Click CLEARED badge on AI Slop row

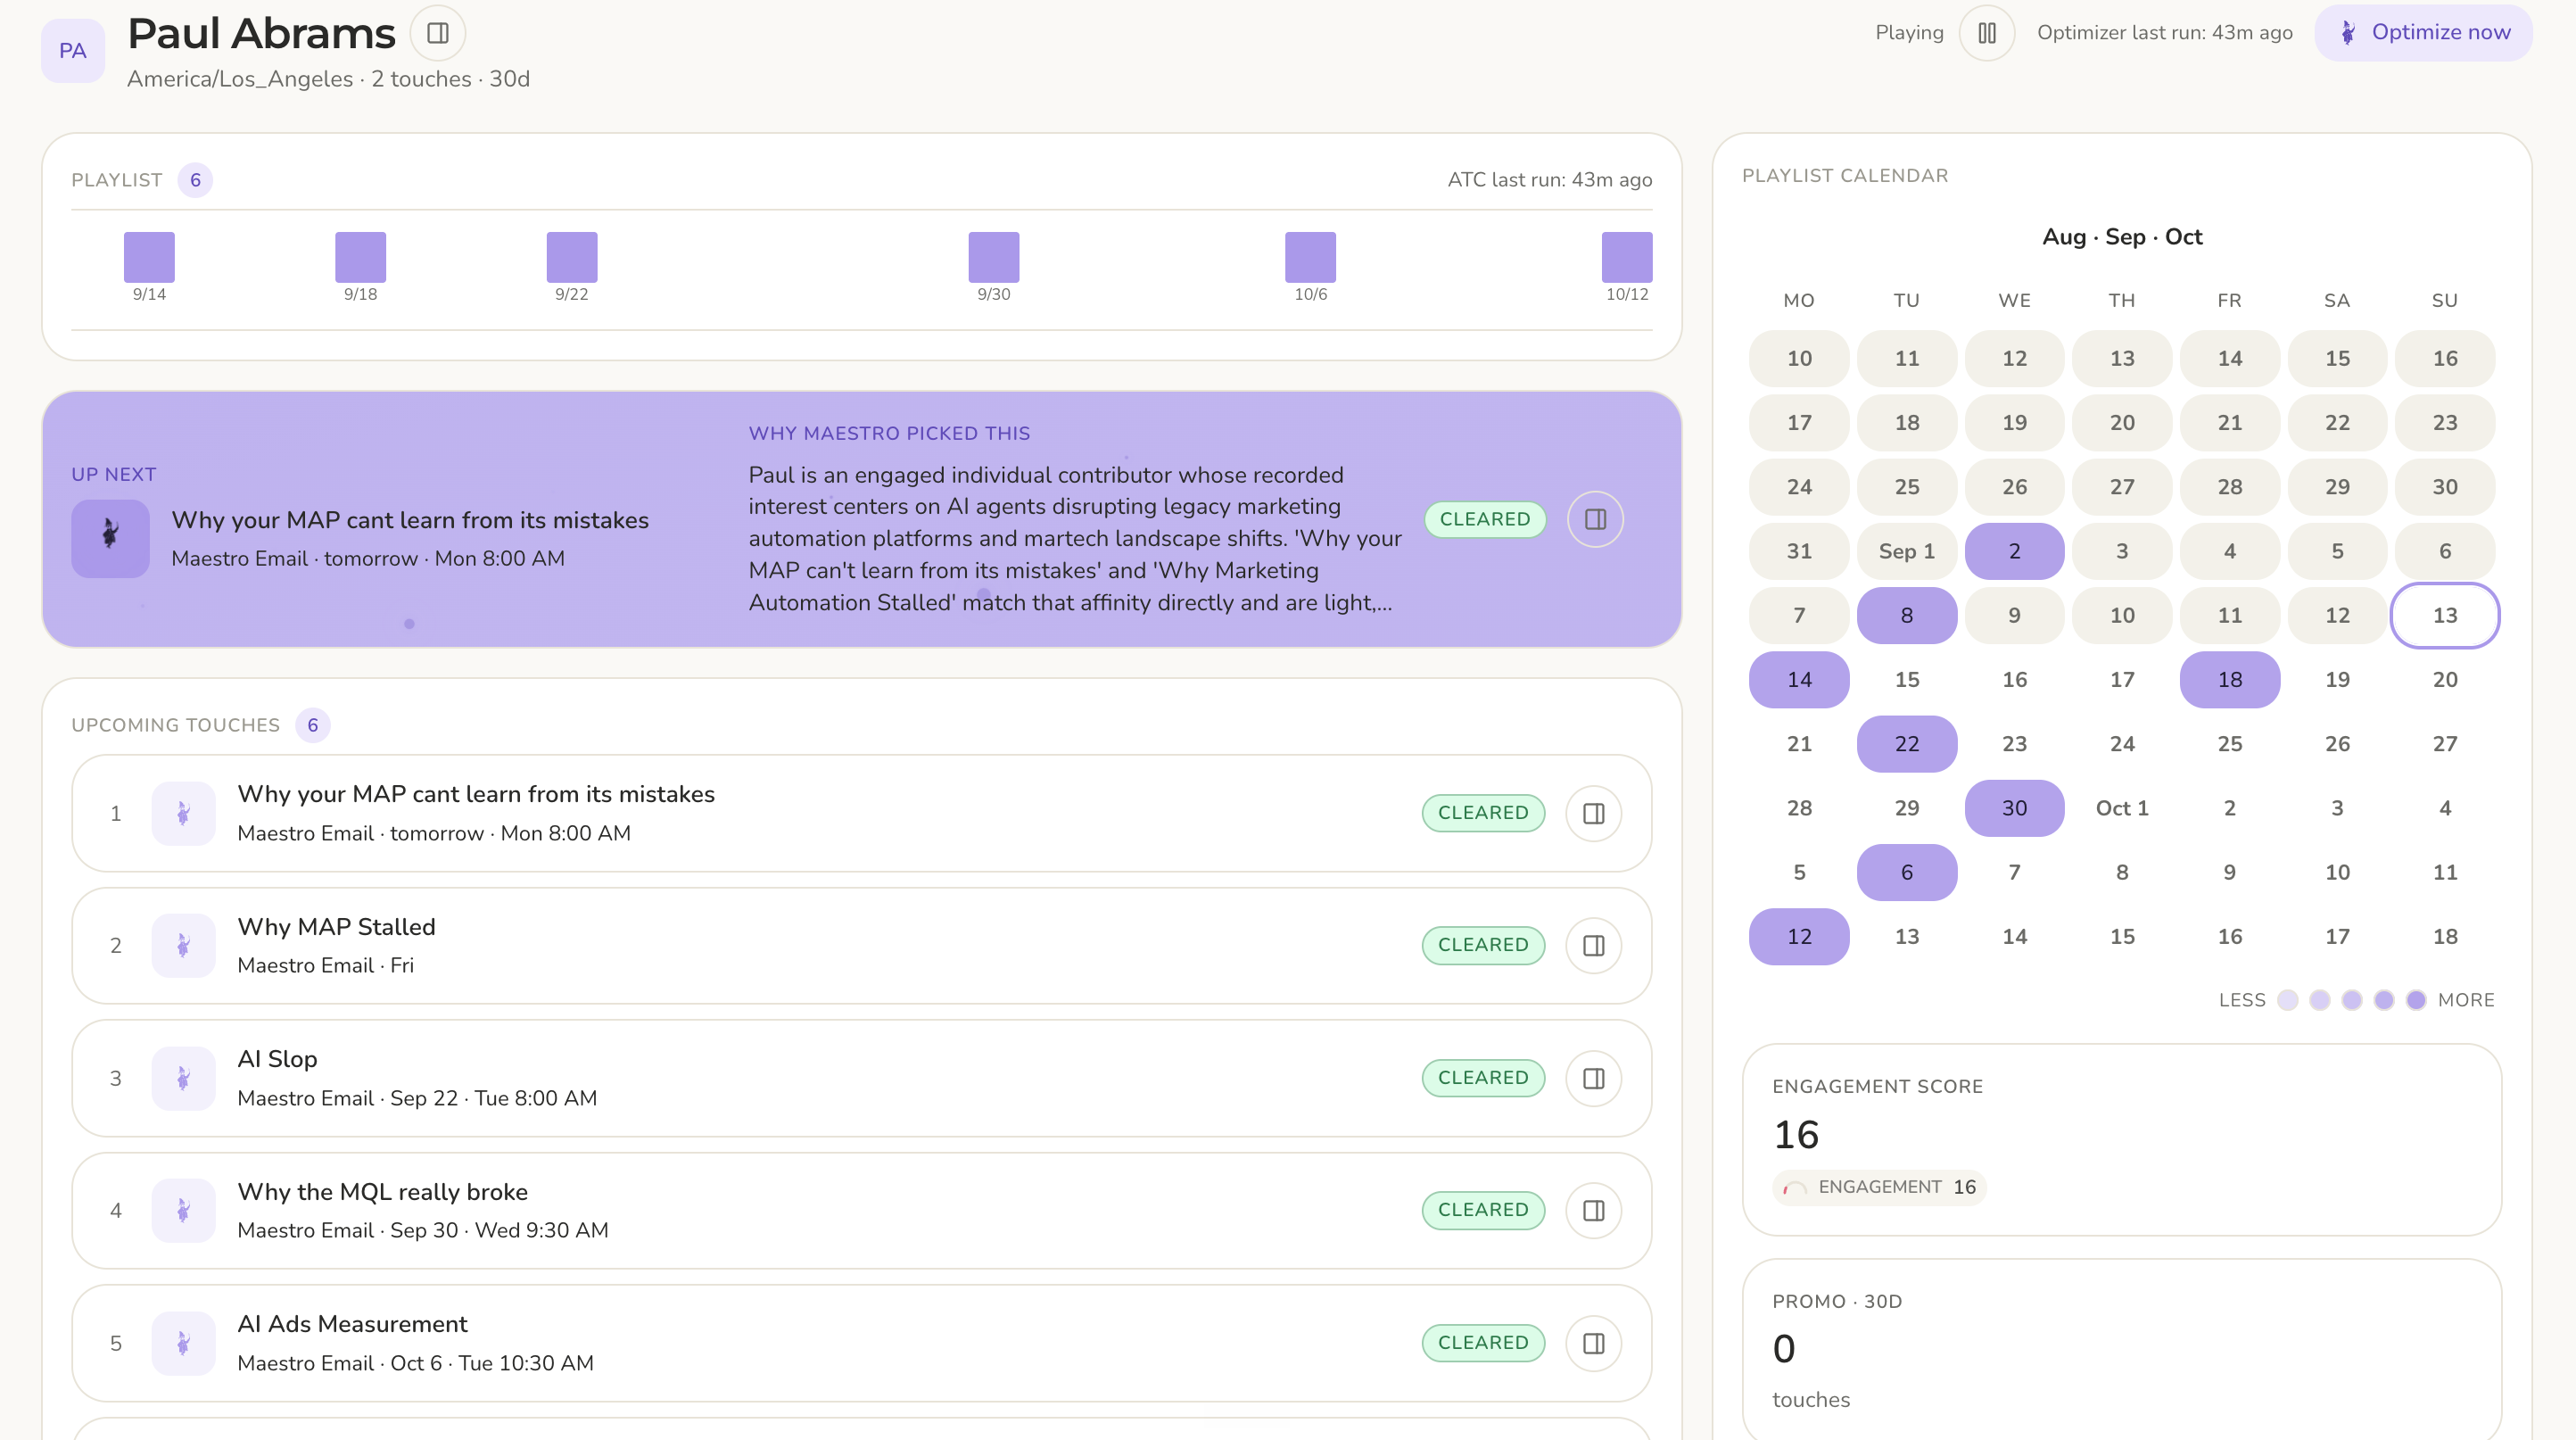1483,1078
